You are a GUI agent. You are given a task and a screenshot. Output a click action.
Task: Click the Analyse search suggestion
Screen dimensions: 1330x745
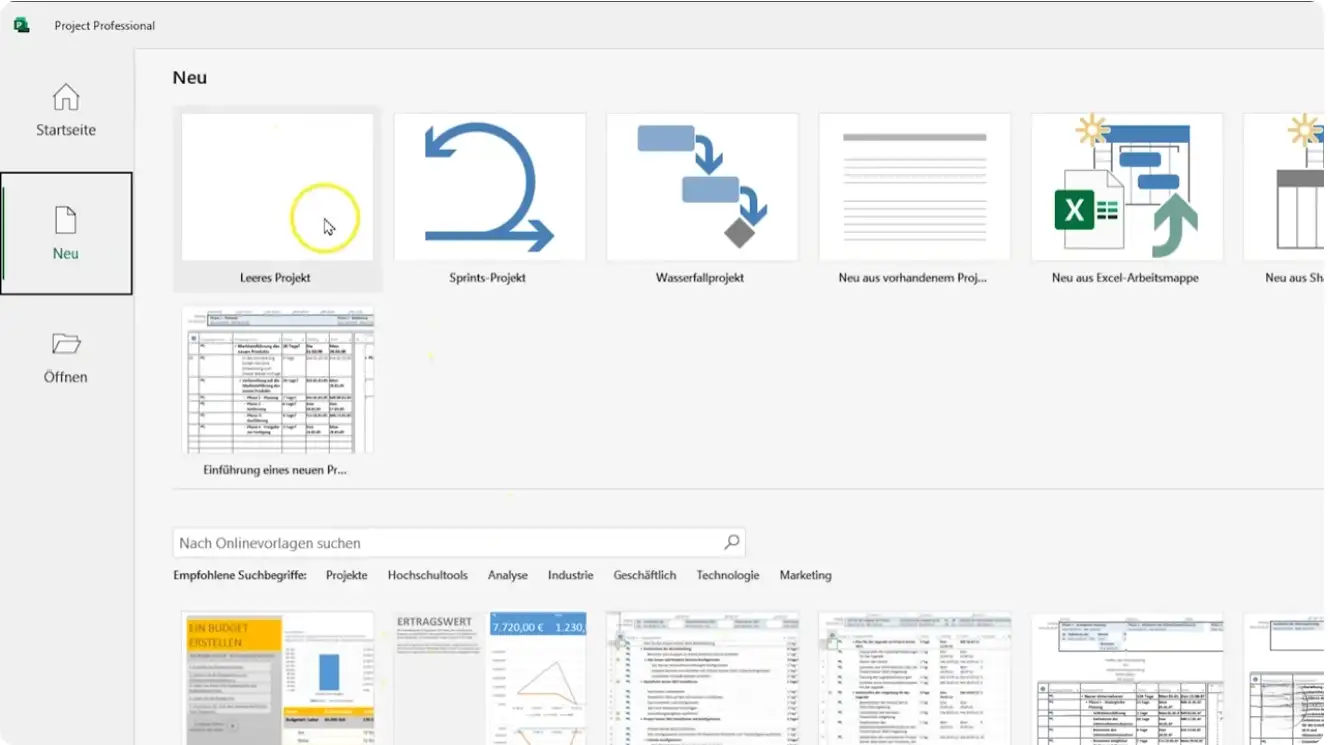508,575
